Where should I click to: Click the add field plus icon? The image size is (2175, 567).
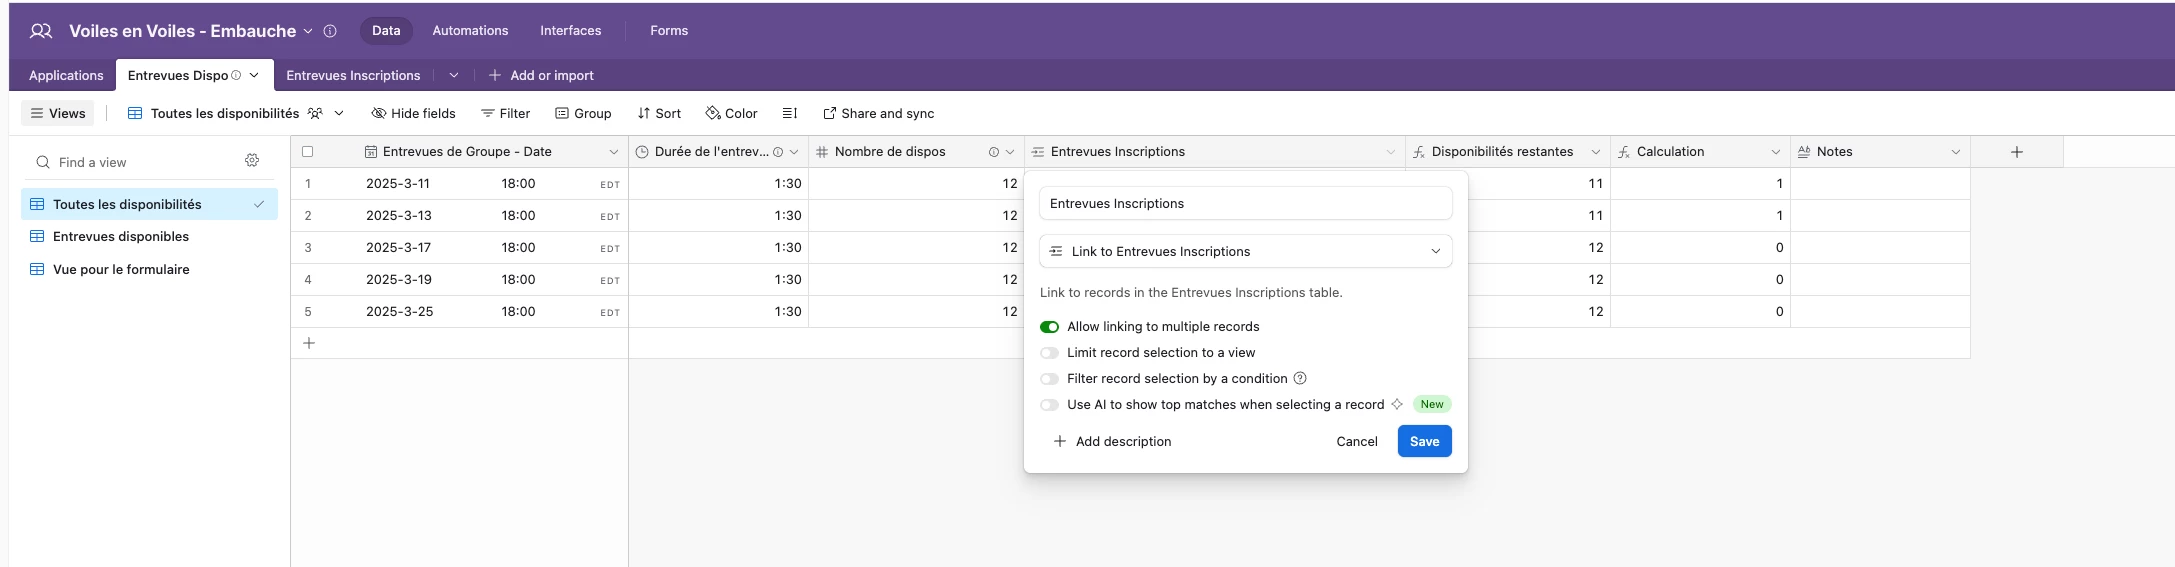(x=2016, y=152)
